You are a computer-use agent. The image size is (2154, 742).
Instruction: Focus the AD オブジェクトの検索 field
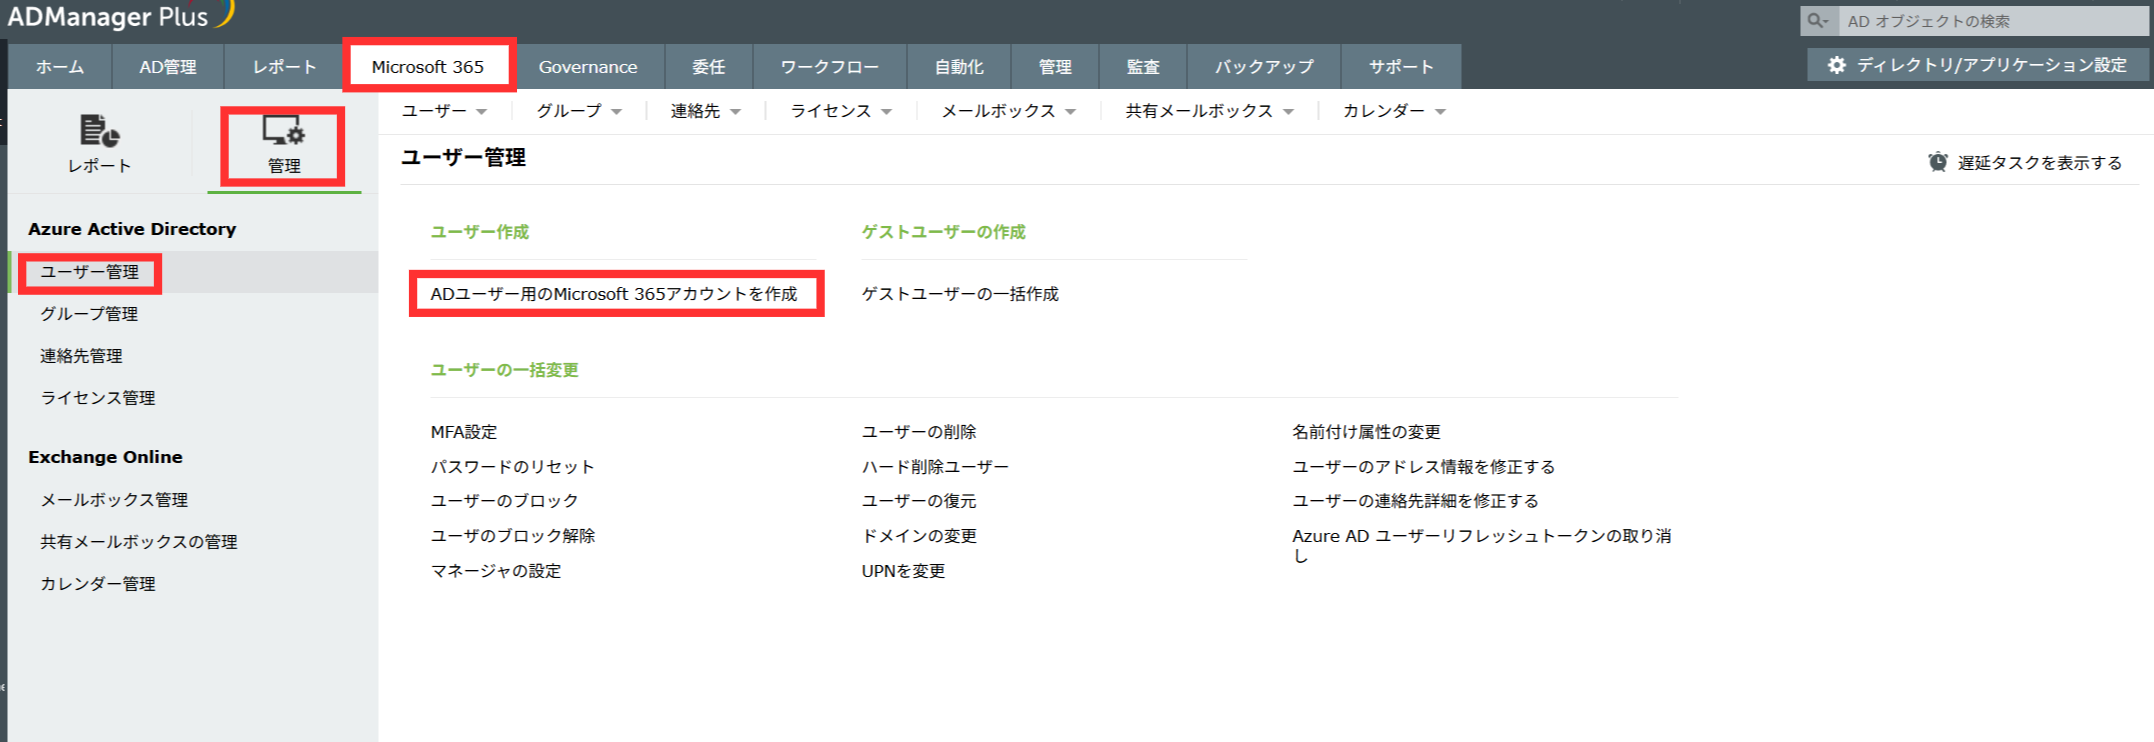pos(1992,21)
